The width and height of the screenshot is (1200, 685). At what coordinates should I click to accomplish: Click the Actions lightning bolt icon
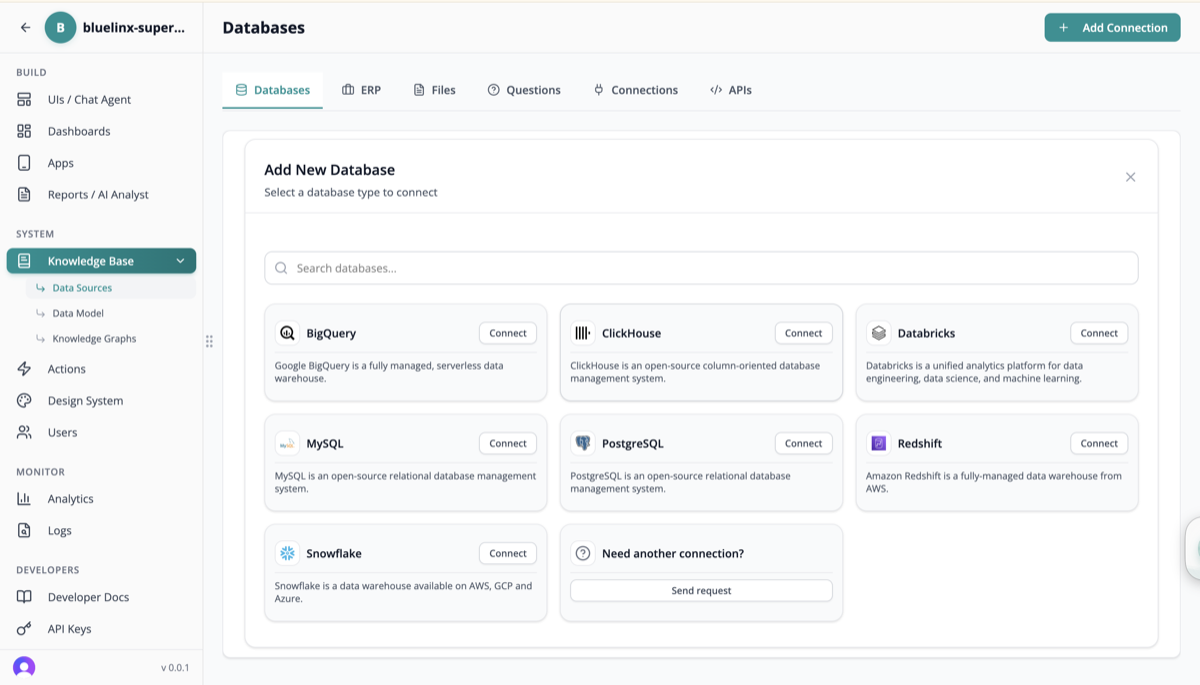(24, 369)
